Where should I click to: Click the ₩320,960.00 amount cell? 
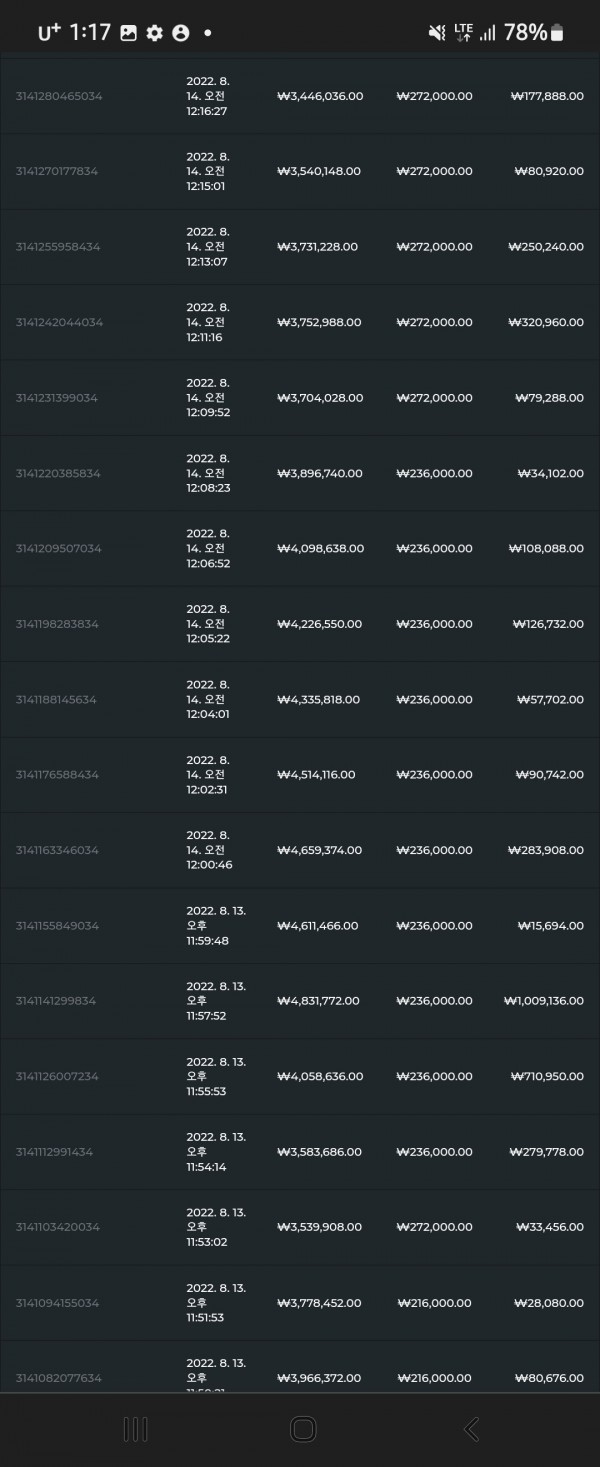547,322
